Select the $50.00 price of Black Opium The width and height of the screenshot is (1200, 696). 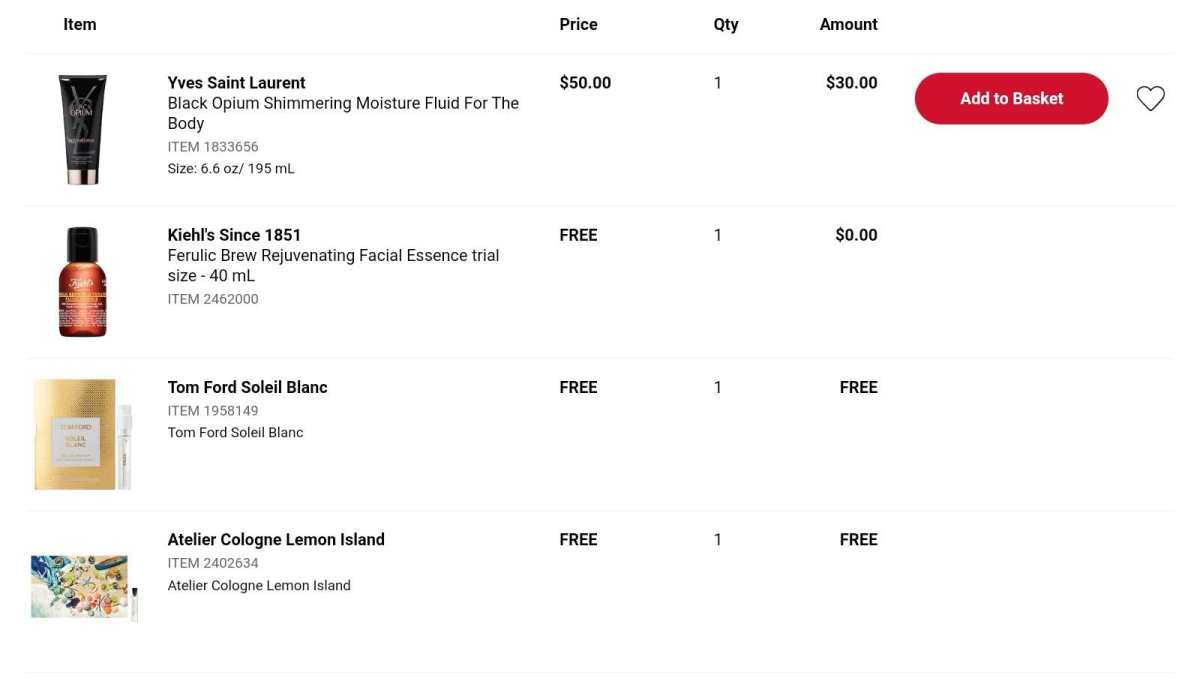(585, 83)
